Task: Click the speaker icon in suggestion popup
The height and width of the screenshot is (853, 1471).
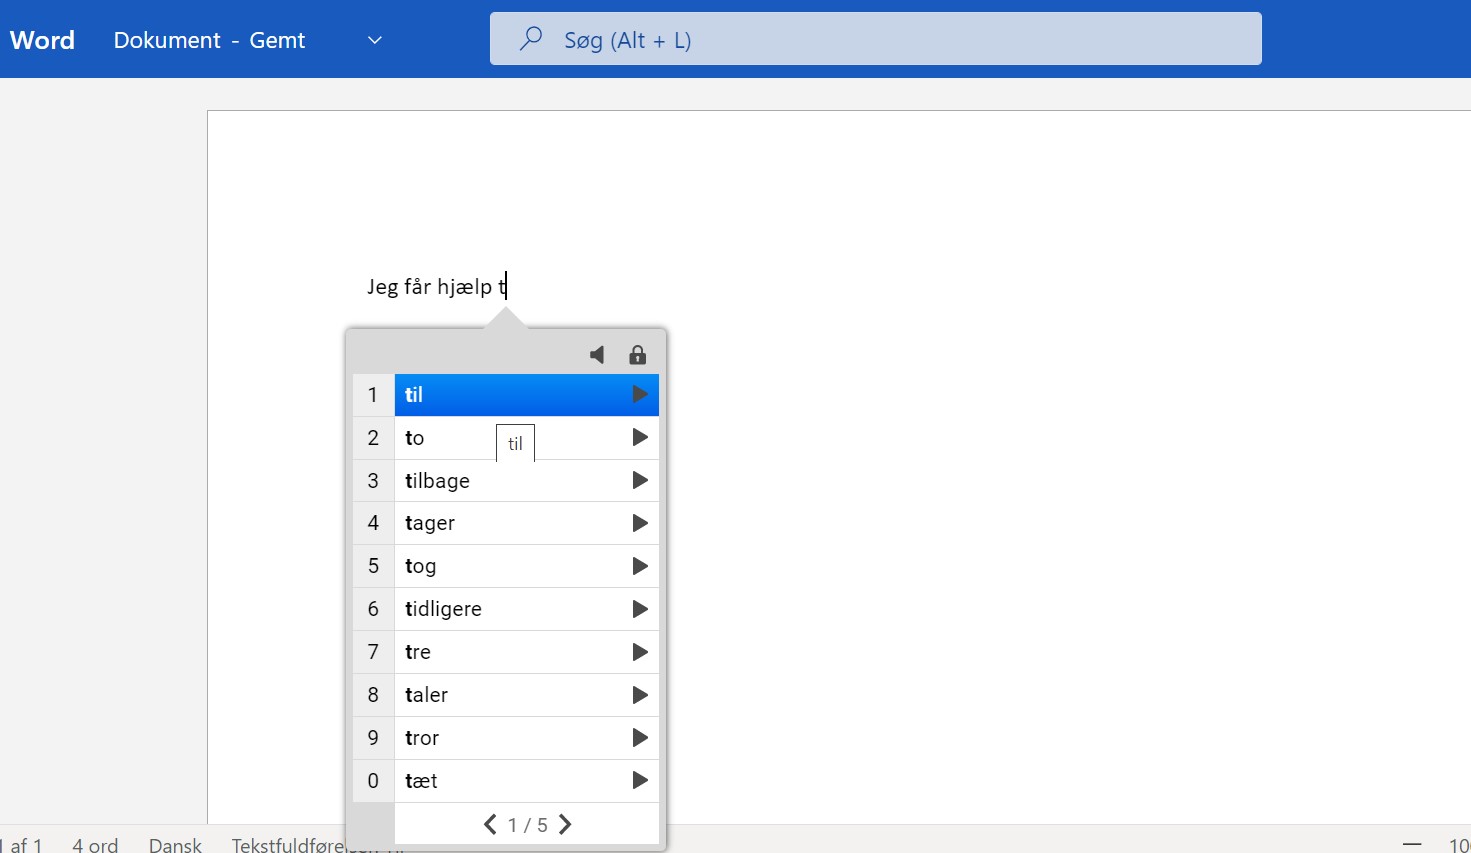Action: point(597,355)
